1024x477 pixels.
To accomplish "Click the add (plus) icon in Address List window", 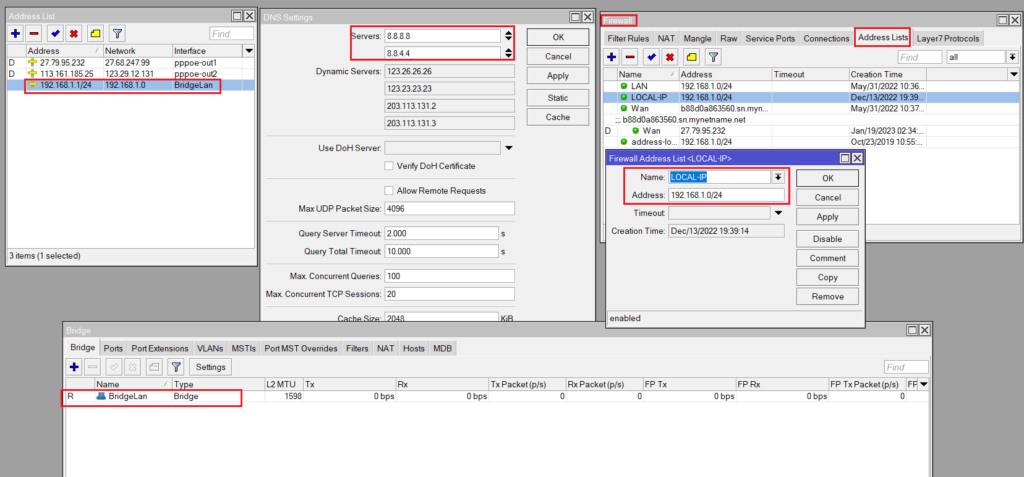I will (15, 34).
